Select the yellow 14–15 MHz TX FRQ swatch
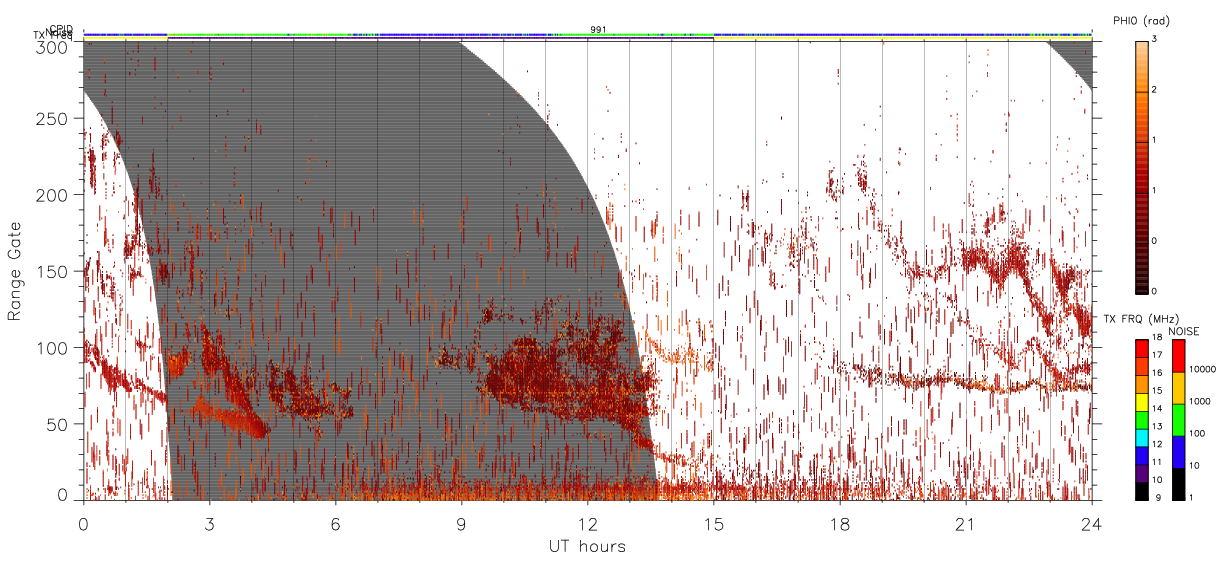 [x=1141, y=402]
